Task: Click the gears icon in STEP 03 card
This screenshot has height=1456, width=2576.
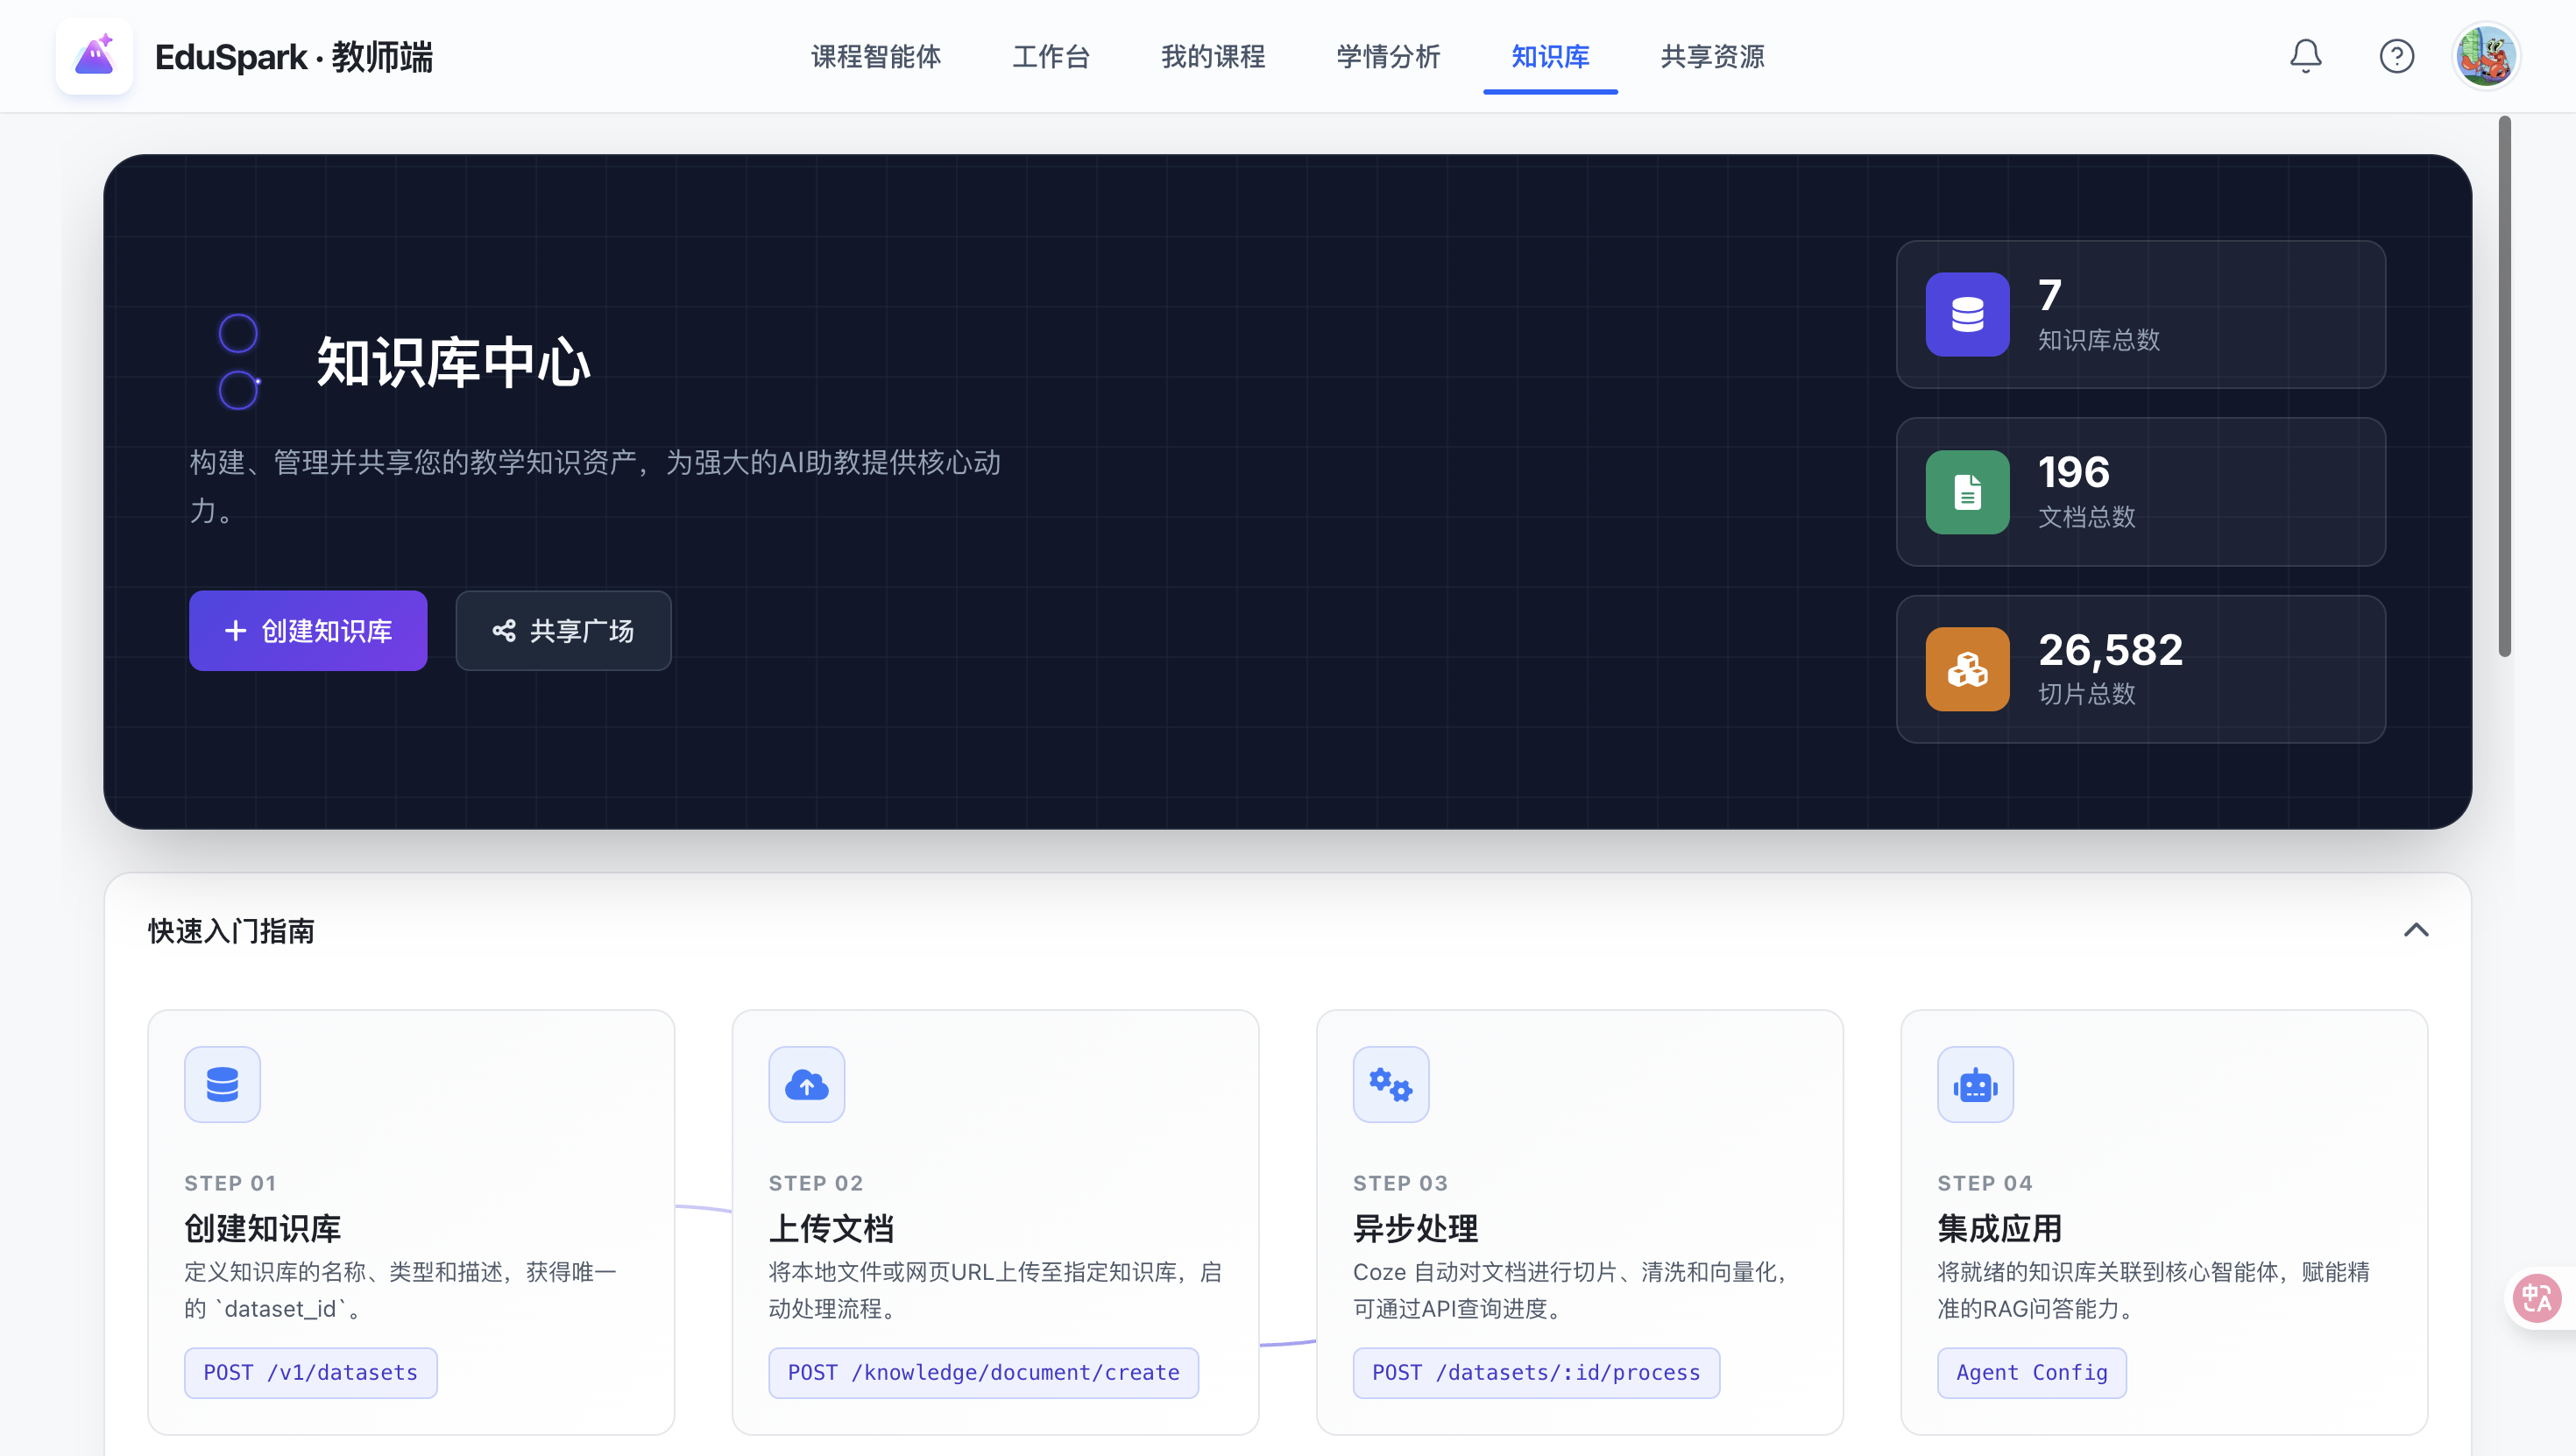Action: 1390,1084
